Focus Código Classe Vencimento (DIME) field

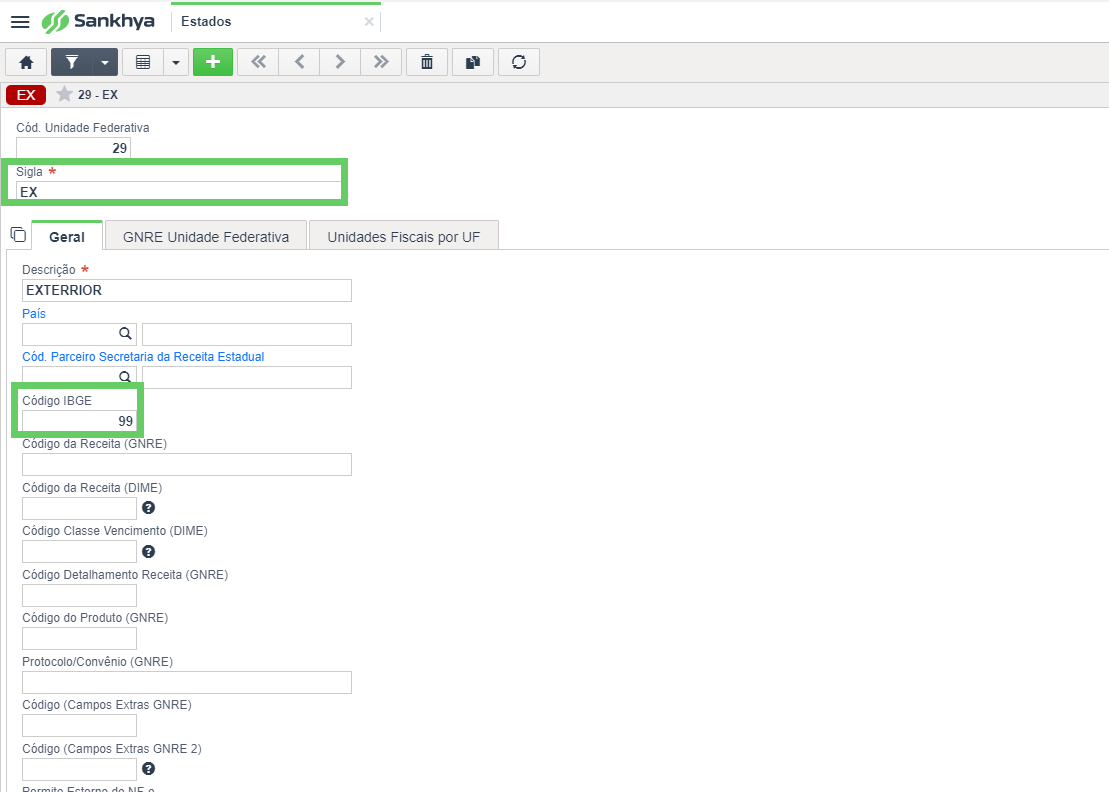[x=79, y=552]
